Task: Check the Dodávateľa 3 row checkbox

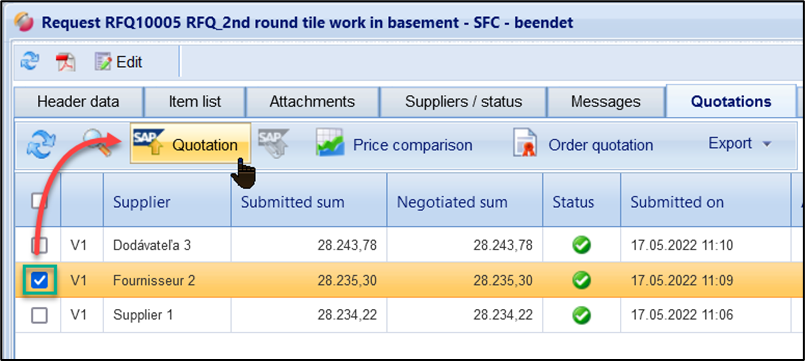Action: (x=39, y=245)
